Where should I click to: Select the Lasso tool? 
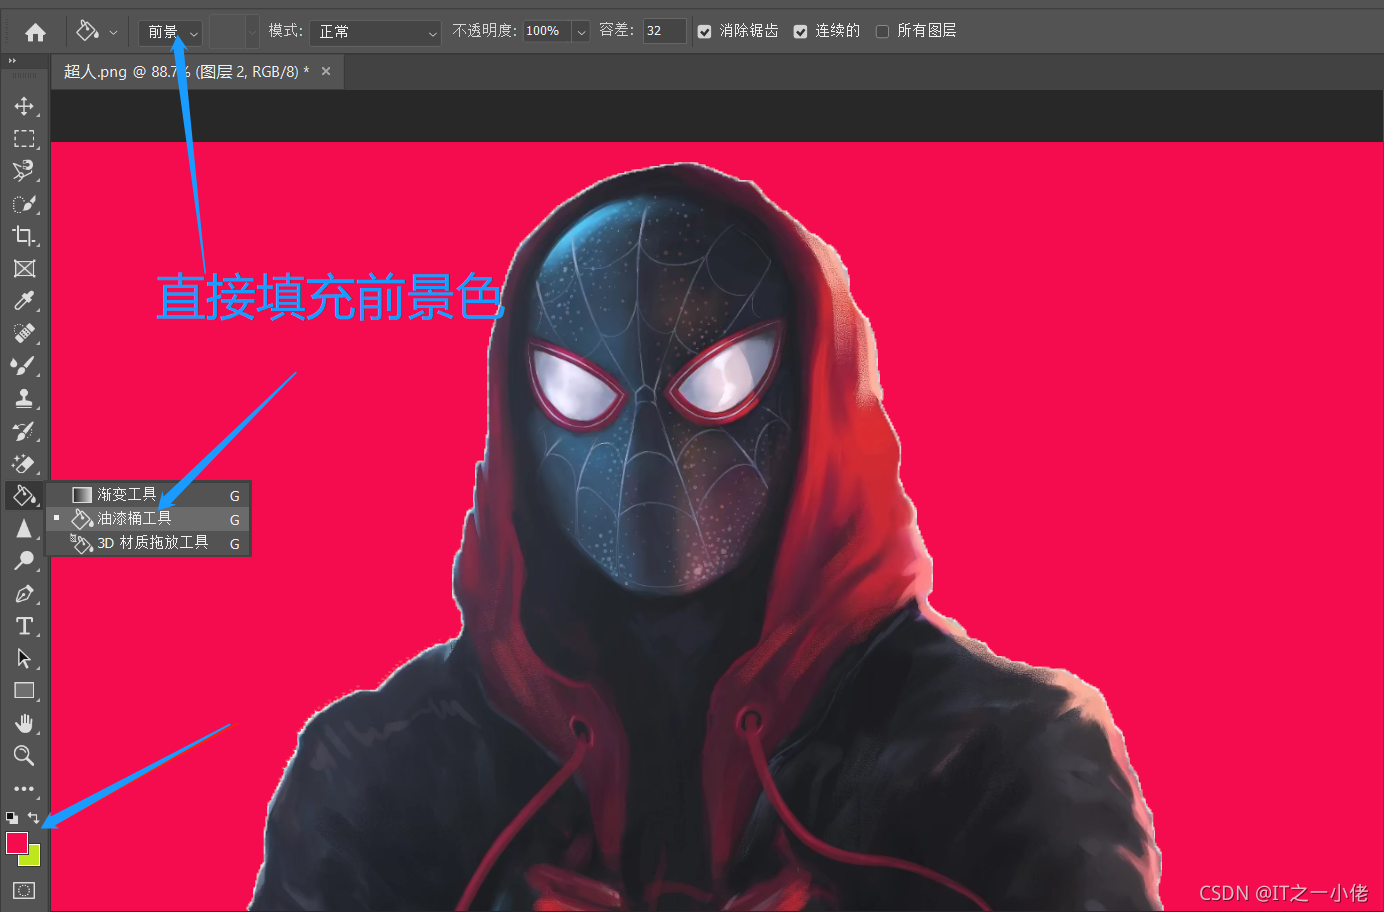24,171
